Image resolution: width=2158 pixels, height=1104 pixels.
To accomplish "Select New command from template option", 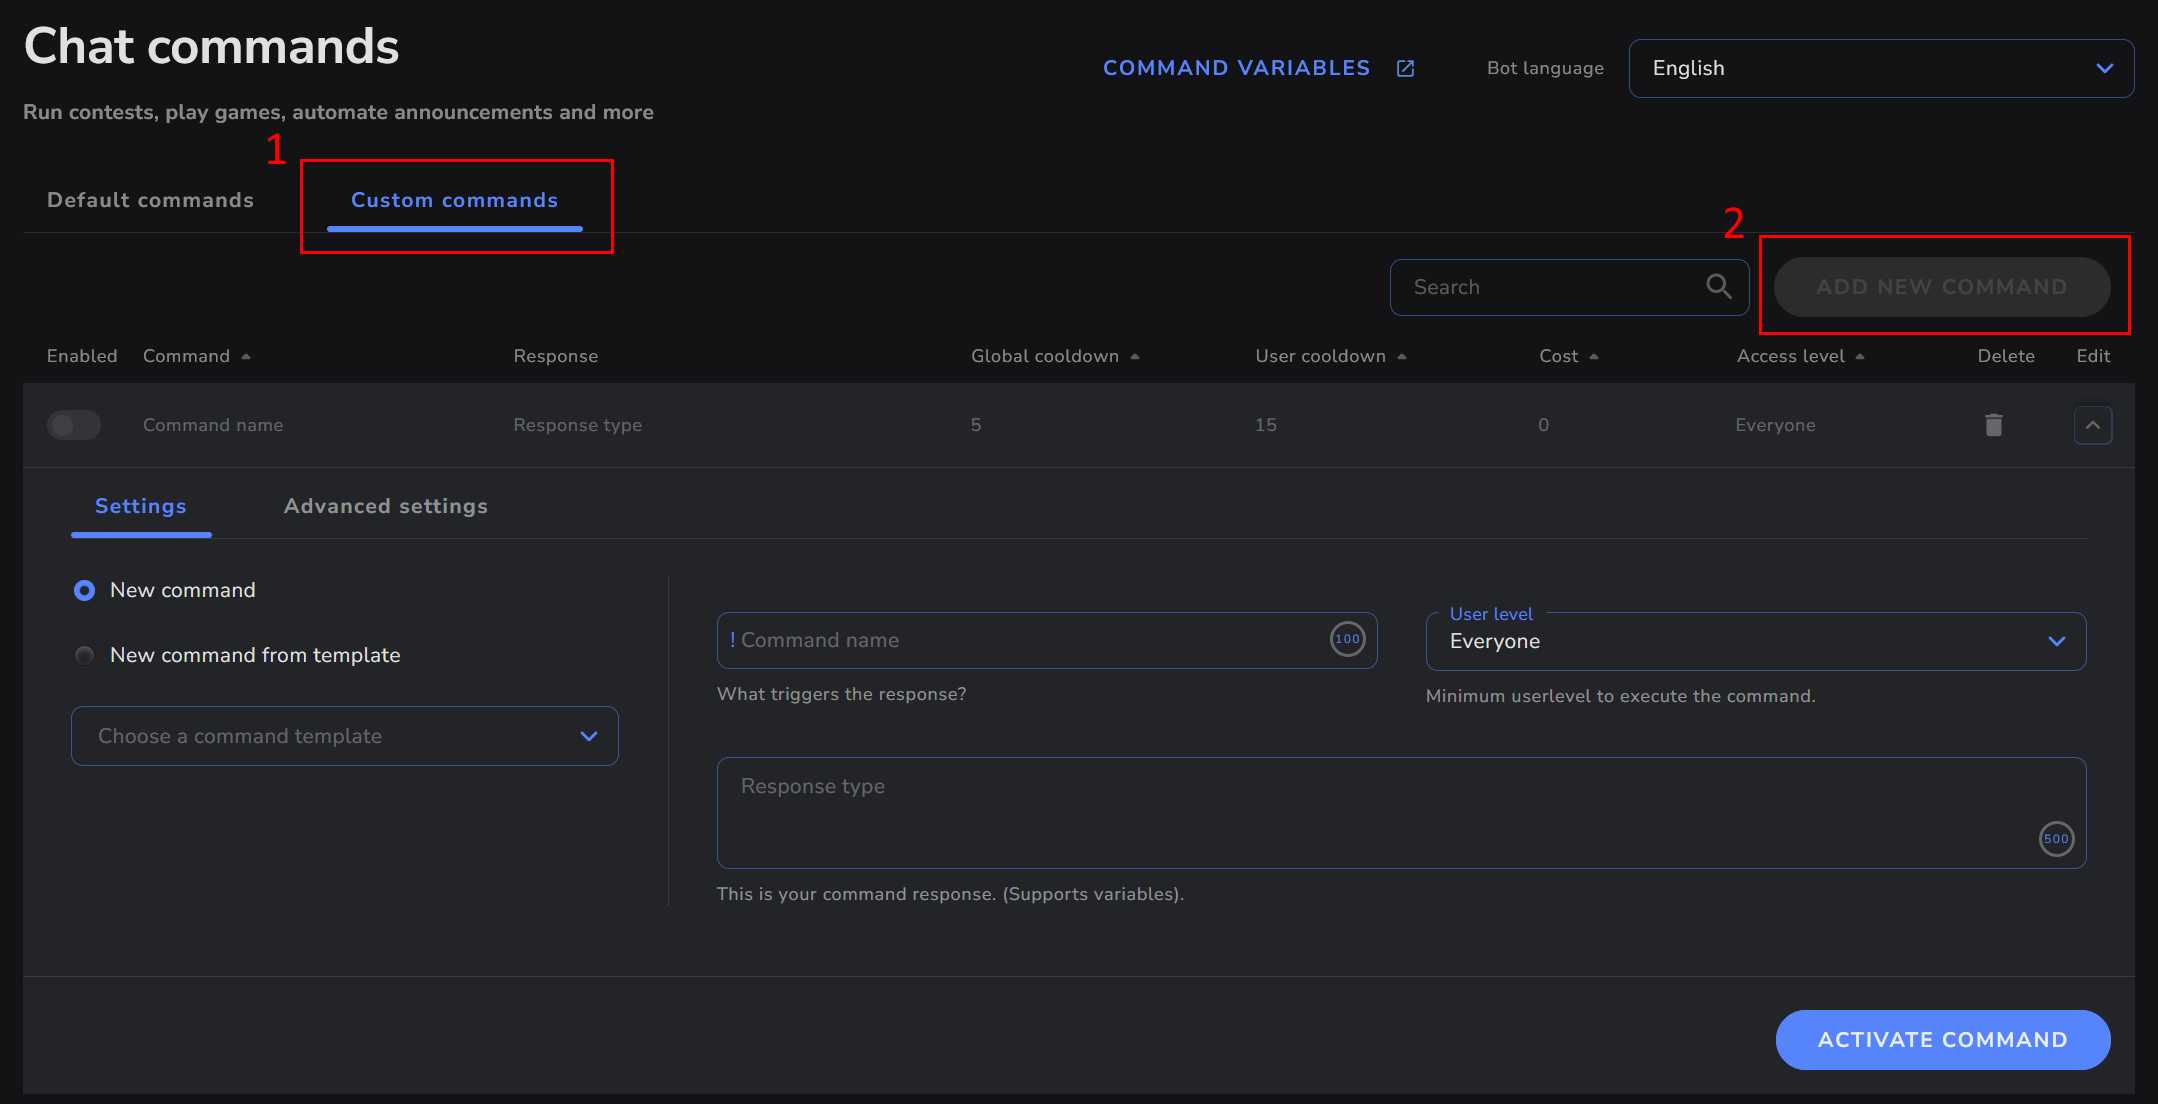I will coord(85,655).
